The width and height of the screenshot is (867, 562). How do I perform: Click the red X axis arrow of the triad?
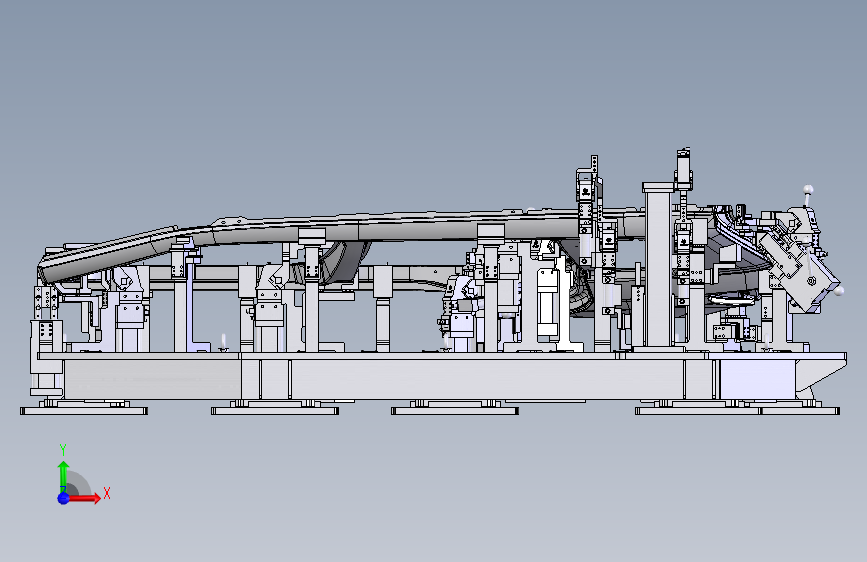85,498
